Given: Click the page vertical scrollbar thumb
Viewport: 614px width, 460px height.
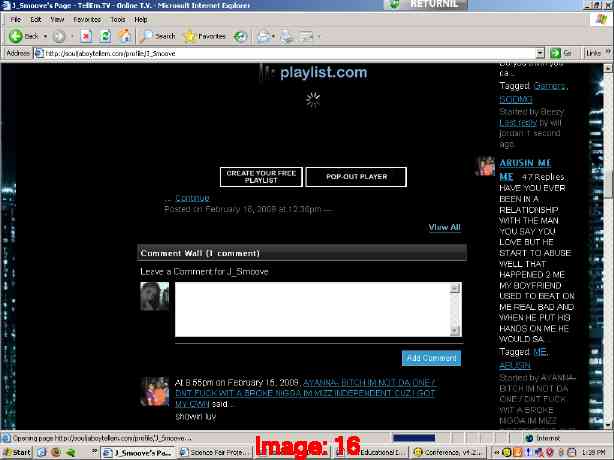Looking at the screenshot, I should click(608, 183).
